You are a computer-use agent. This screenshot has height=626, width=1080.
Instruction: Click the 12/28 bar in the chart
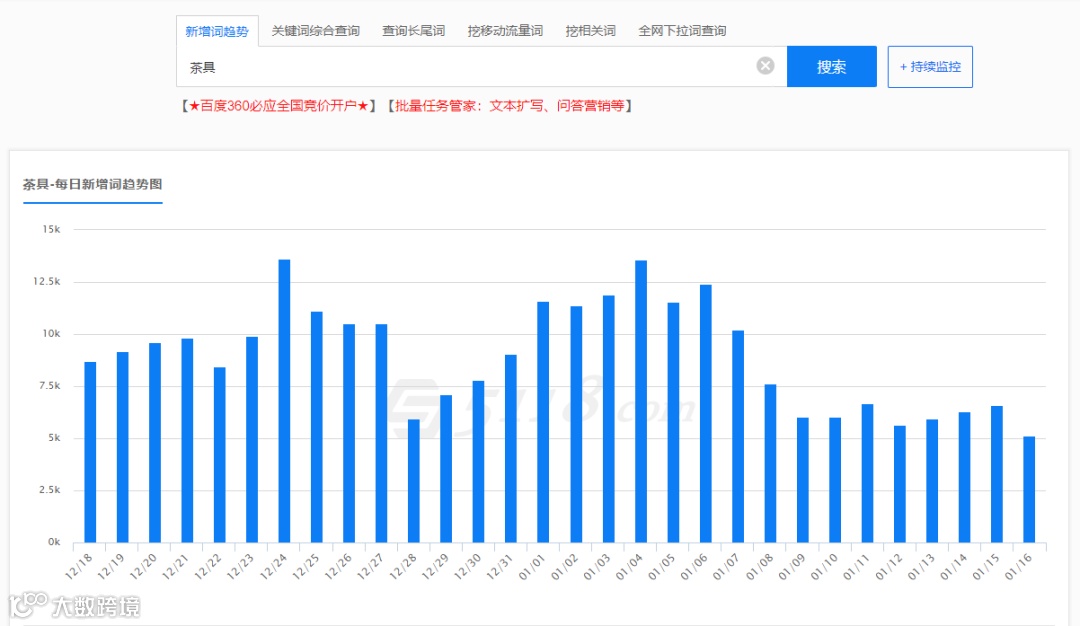click(x=414, y=481)
